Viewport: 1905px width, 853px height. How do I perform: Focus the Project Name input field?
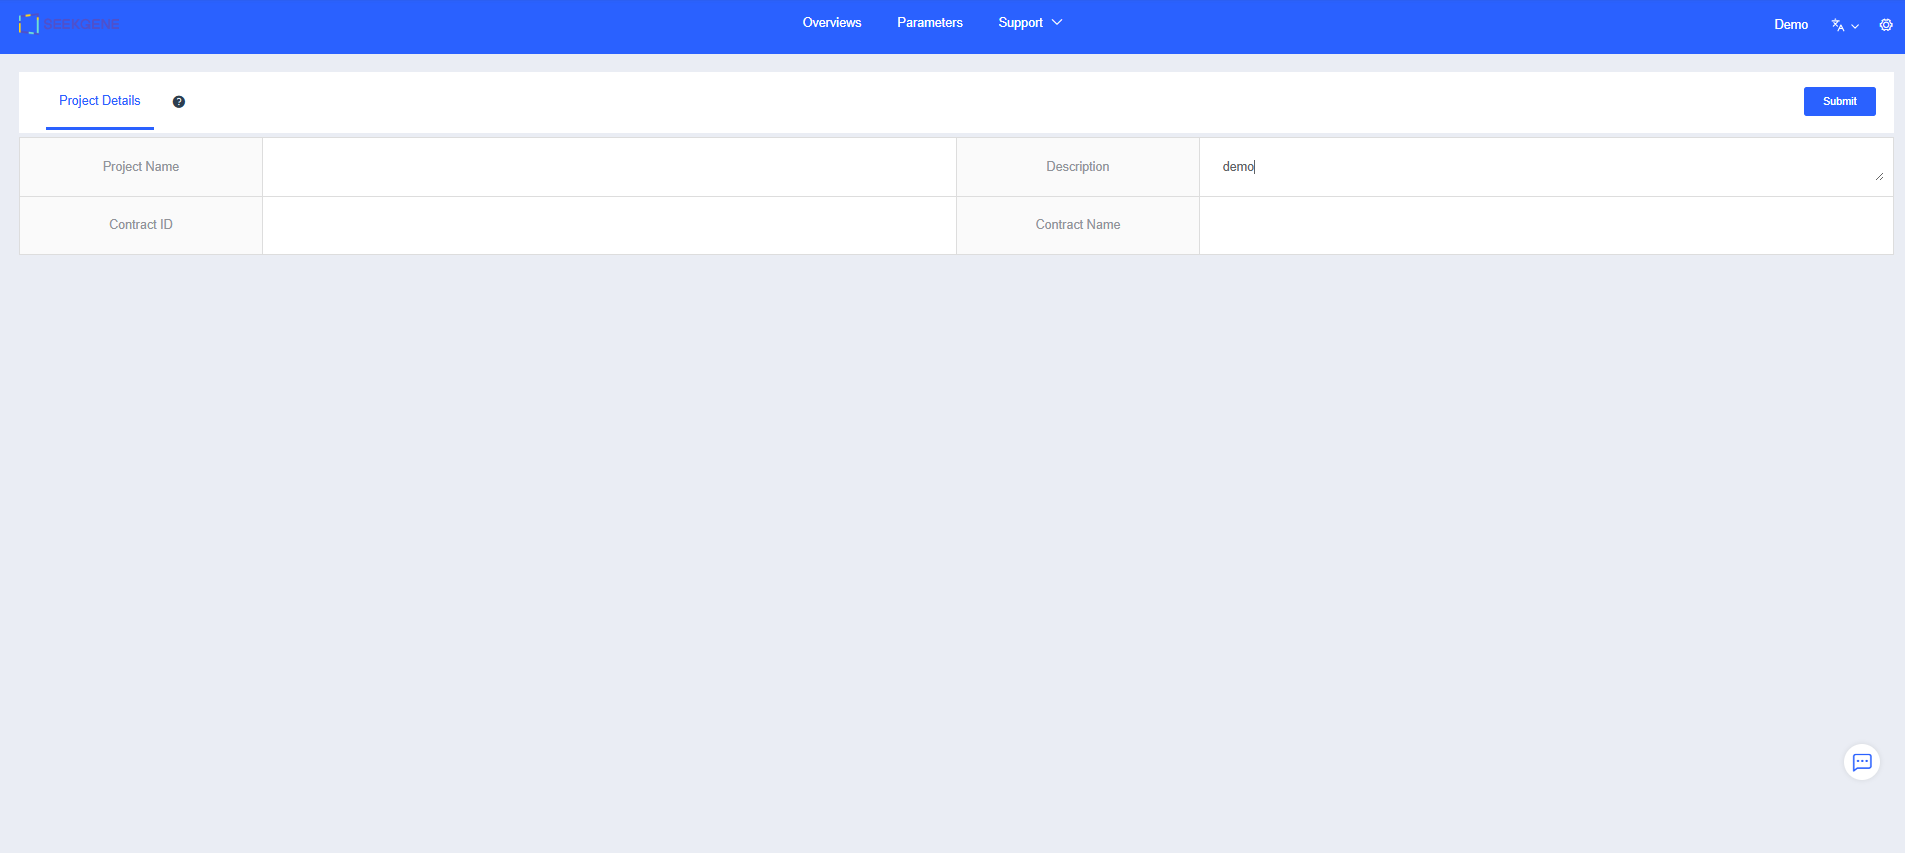(x=608, y=167)
